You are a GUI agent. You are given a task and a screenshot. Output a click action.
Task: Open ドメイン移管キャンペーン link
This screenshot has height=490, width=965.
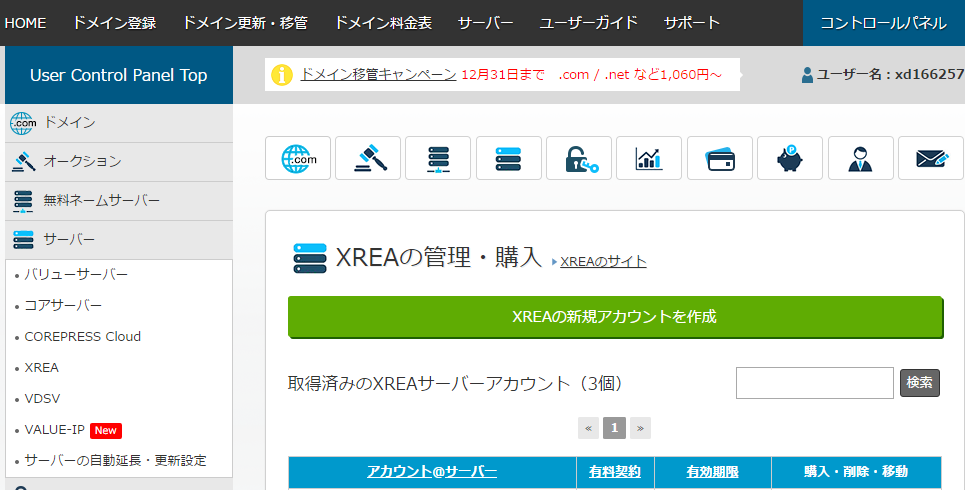[x=378, y=74]
